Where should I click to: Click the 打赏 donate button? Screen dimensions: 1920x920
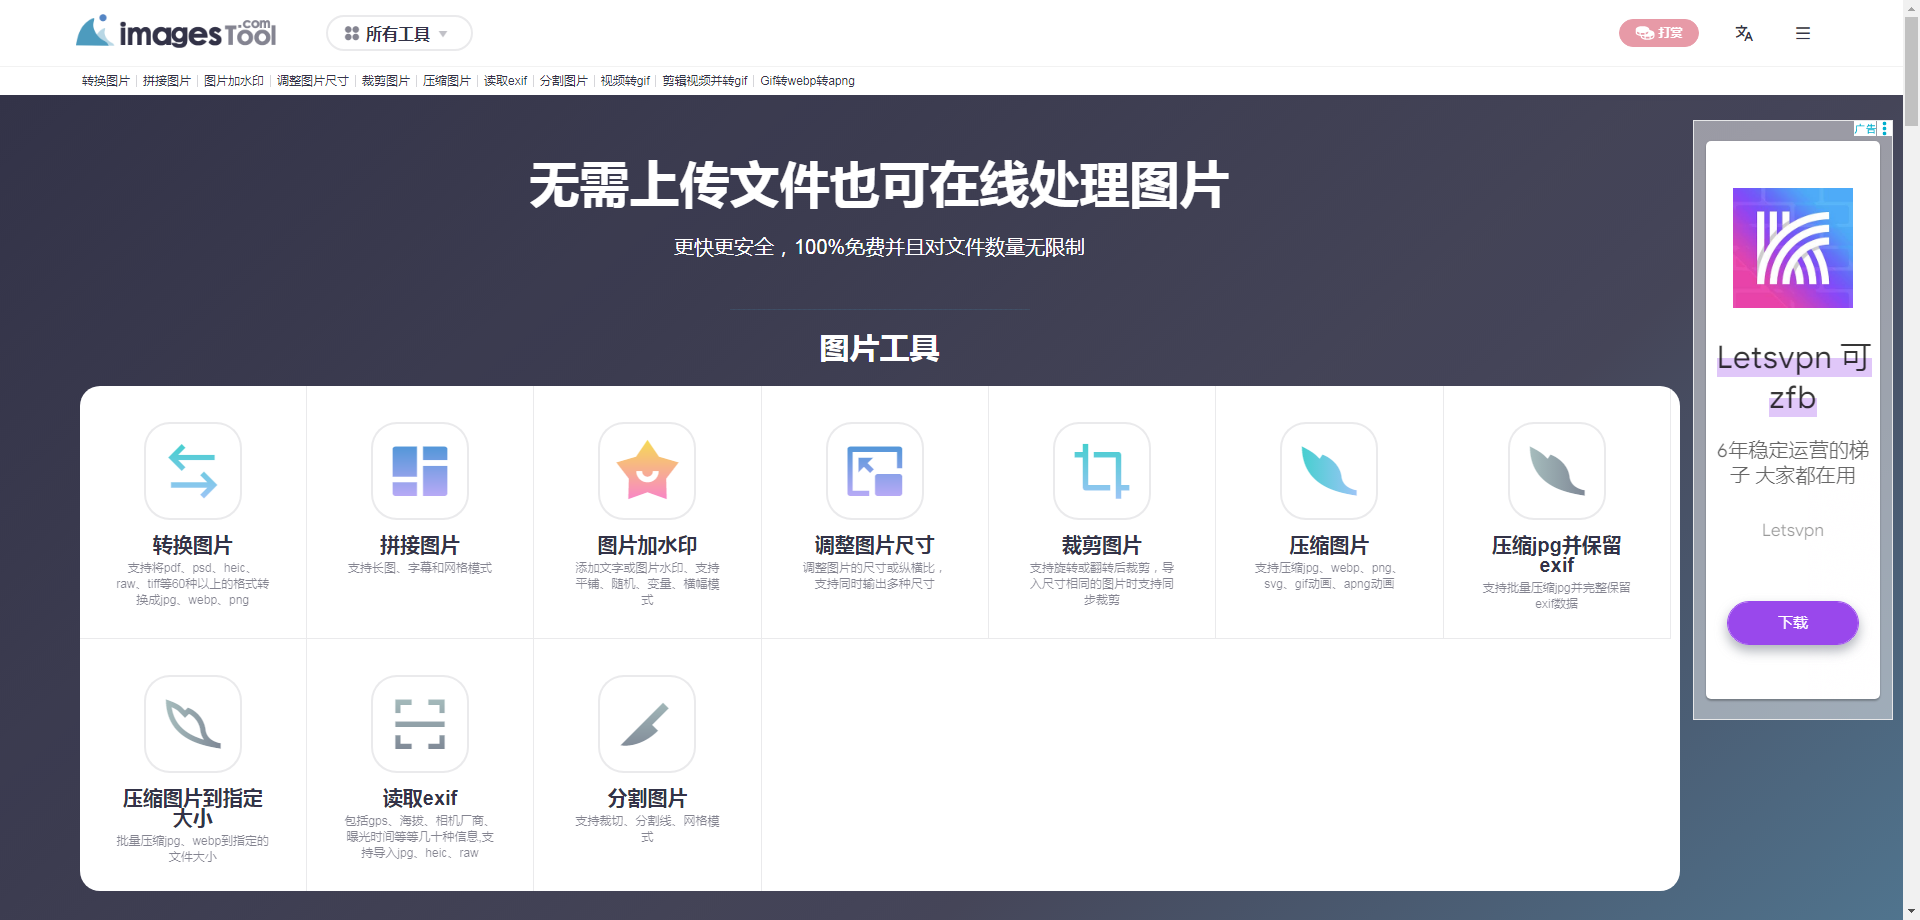click(1659, 33)
